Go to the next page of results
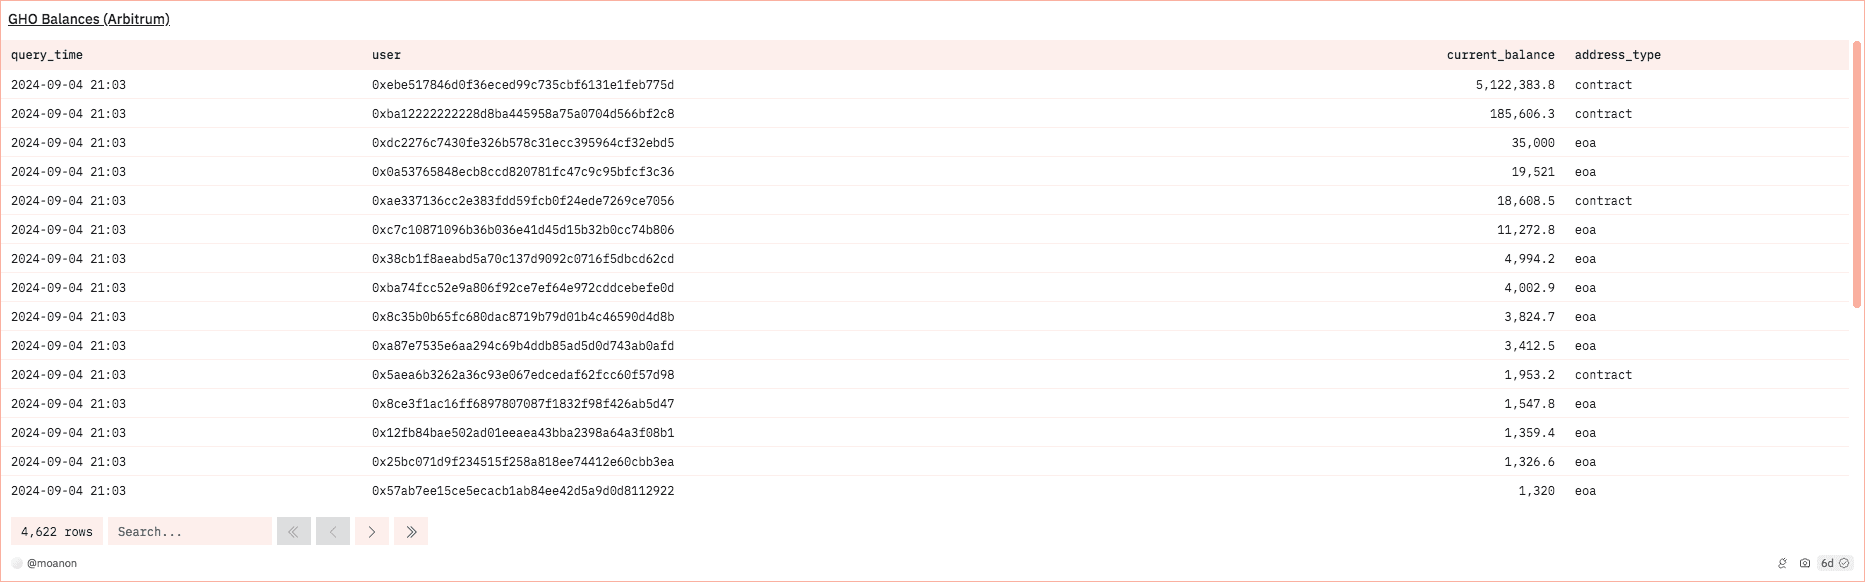 point(371,532)
